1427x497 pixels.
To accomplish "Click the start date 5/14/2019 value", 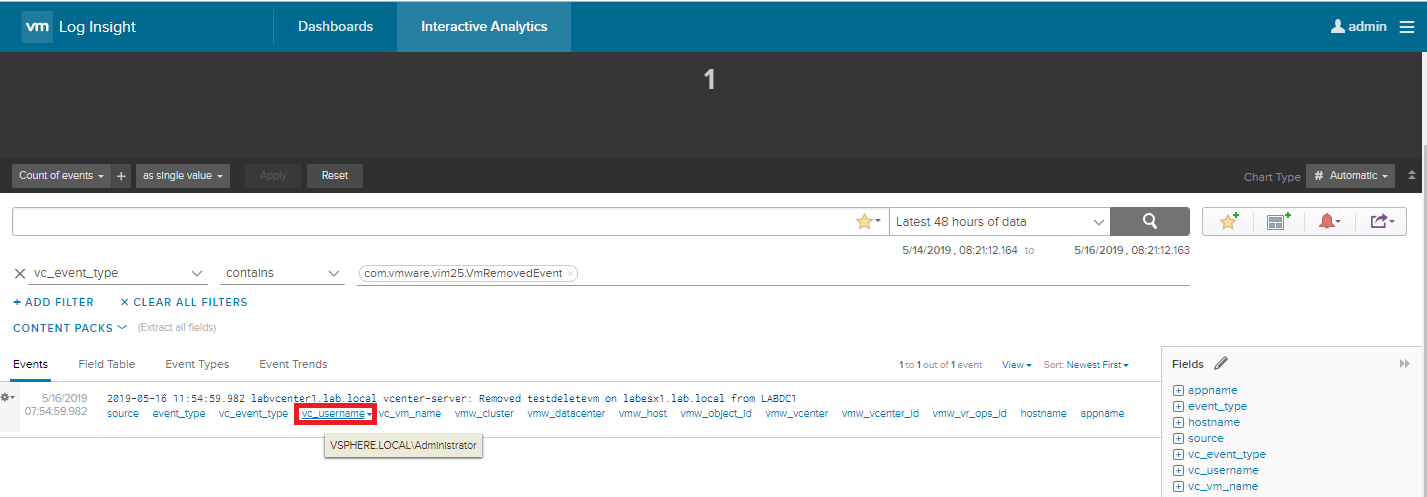I will (960, 251).
